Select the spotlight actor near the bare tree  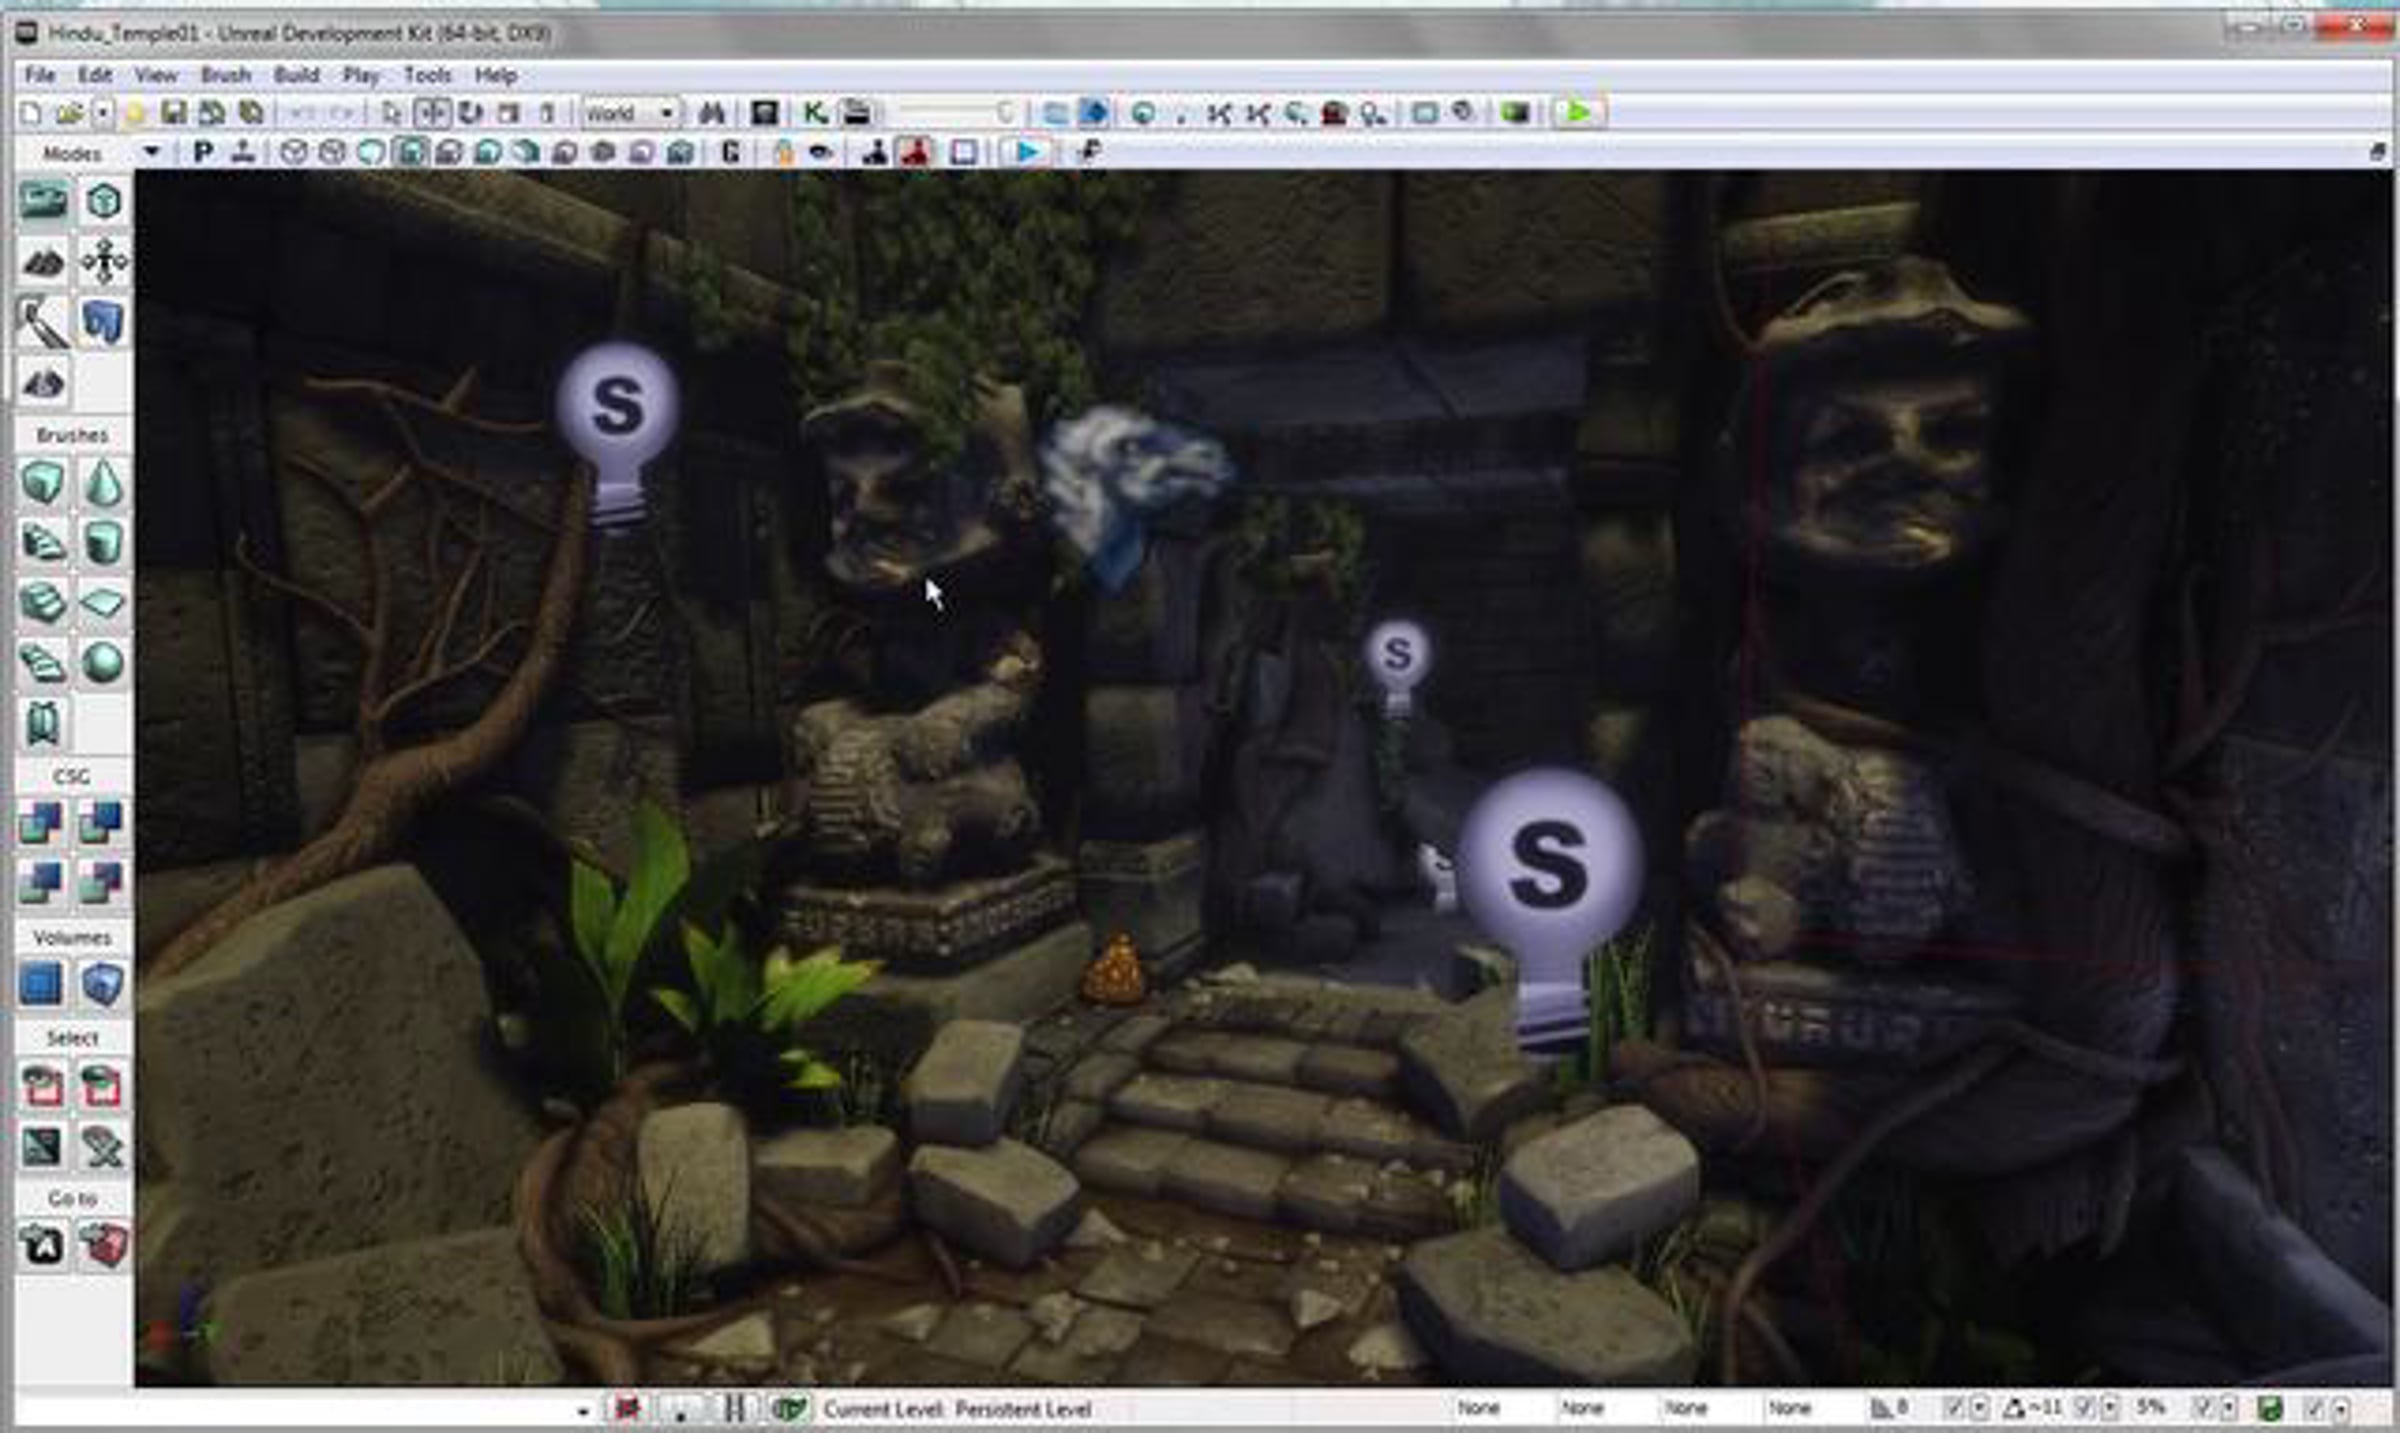(618, 432)
